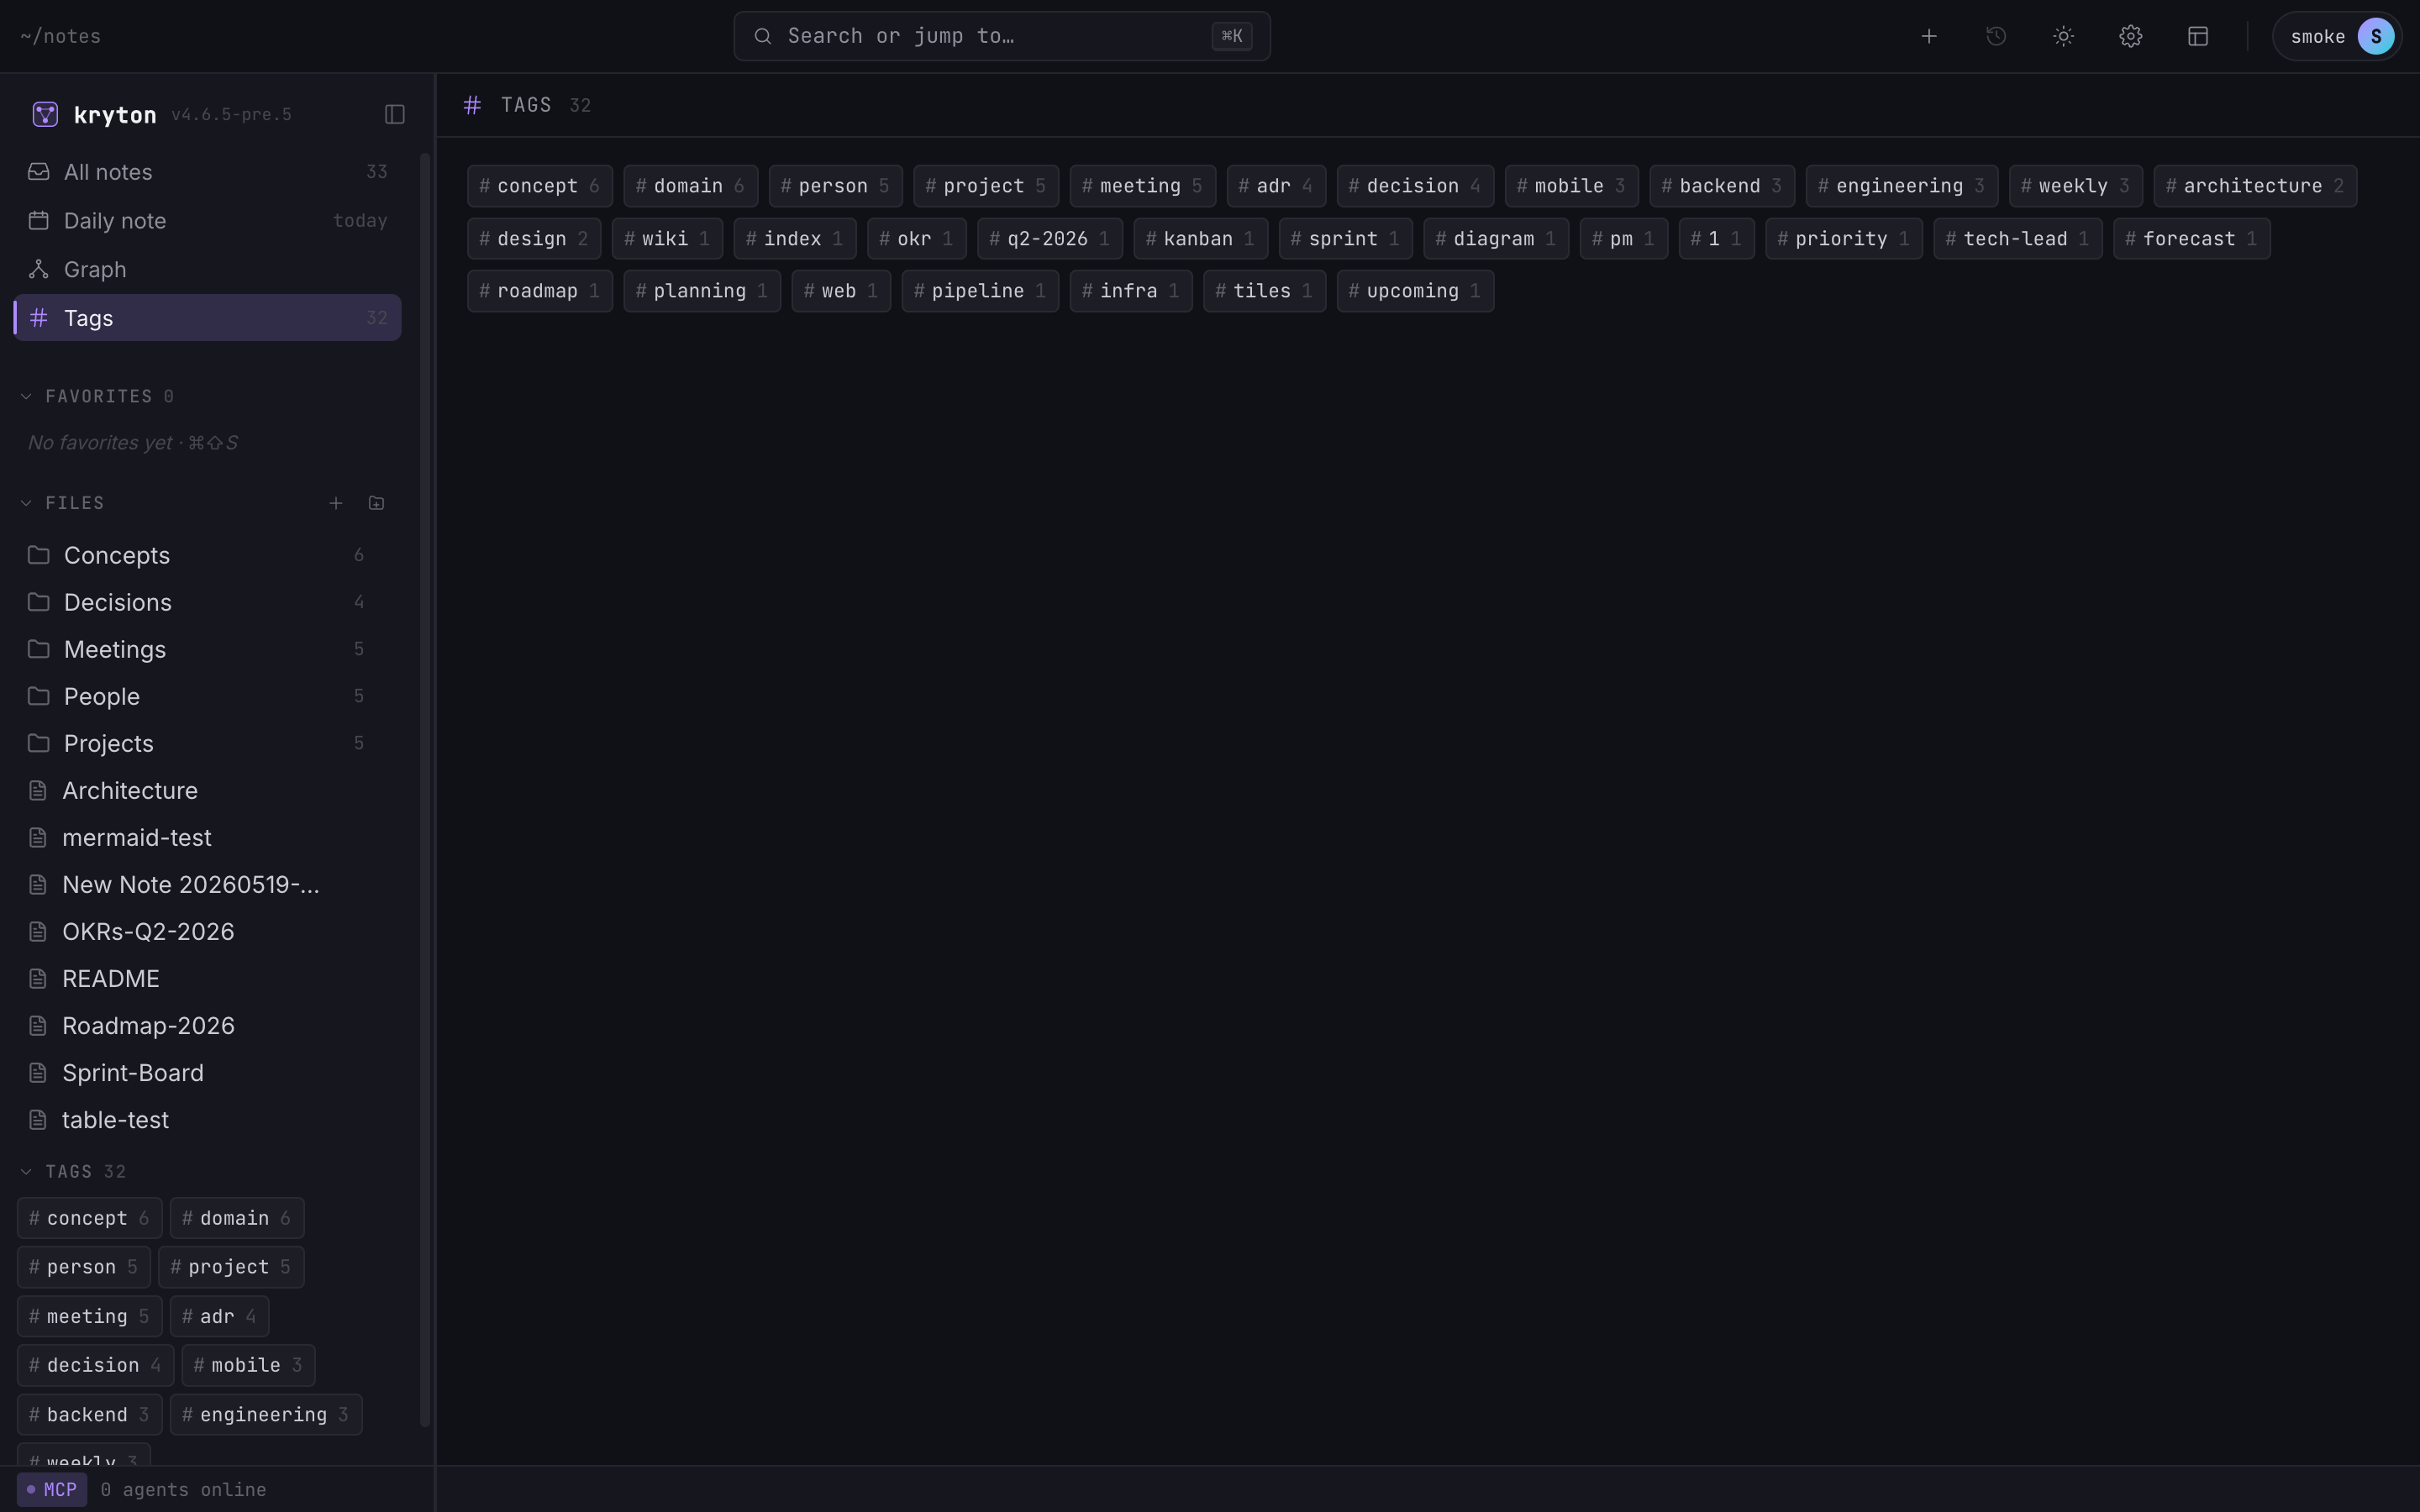Open the OKRs-Q2-2026 note
This screenshot has height=1512, width=2420.
click(x=208, y=931)
